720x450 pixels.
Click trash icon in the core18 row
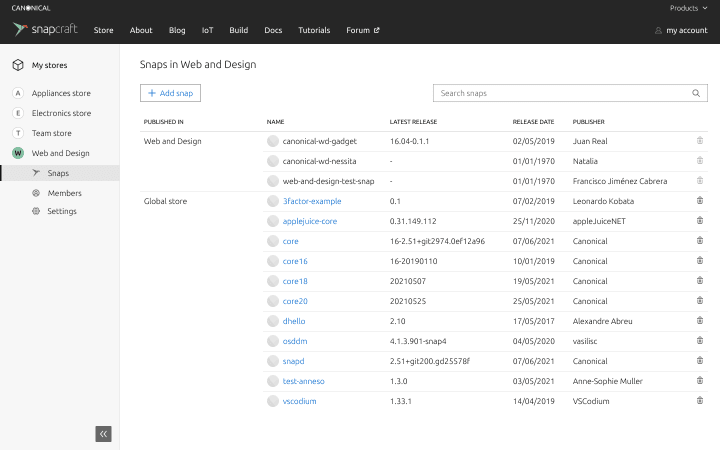[700, 280]
